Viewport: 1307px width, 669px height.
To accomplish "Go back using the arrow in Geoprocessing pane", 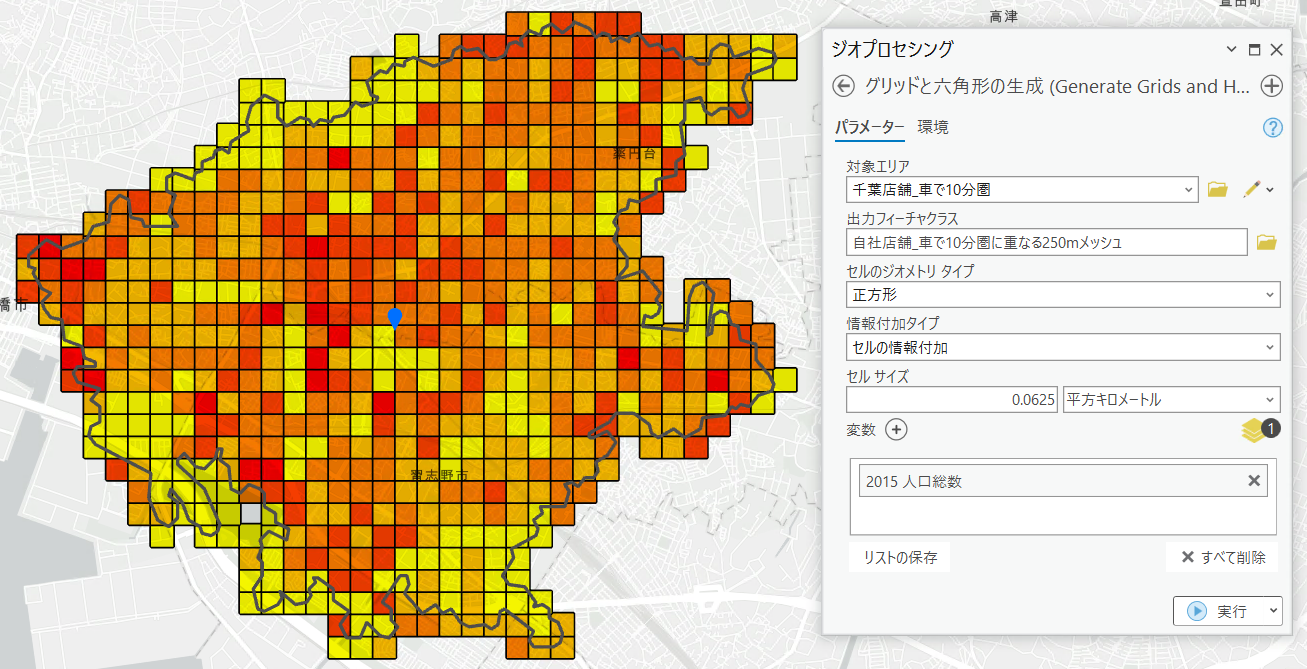I will [x=843, y=86].
